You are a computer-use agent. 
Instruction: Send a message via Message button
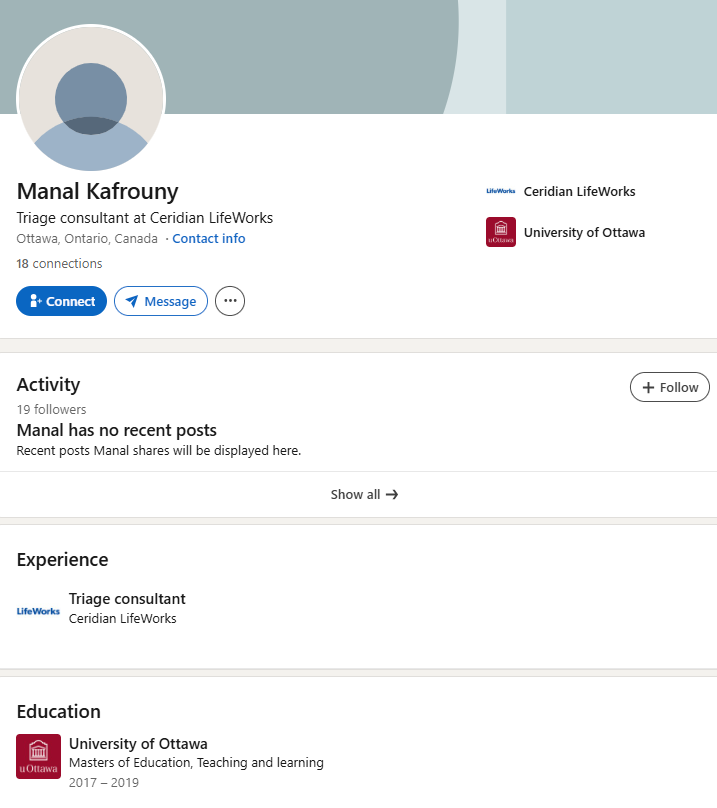[161, 301]
